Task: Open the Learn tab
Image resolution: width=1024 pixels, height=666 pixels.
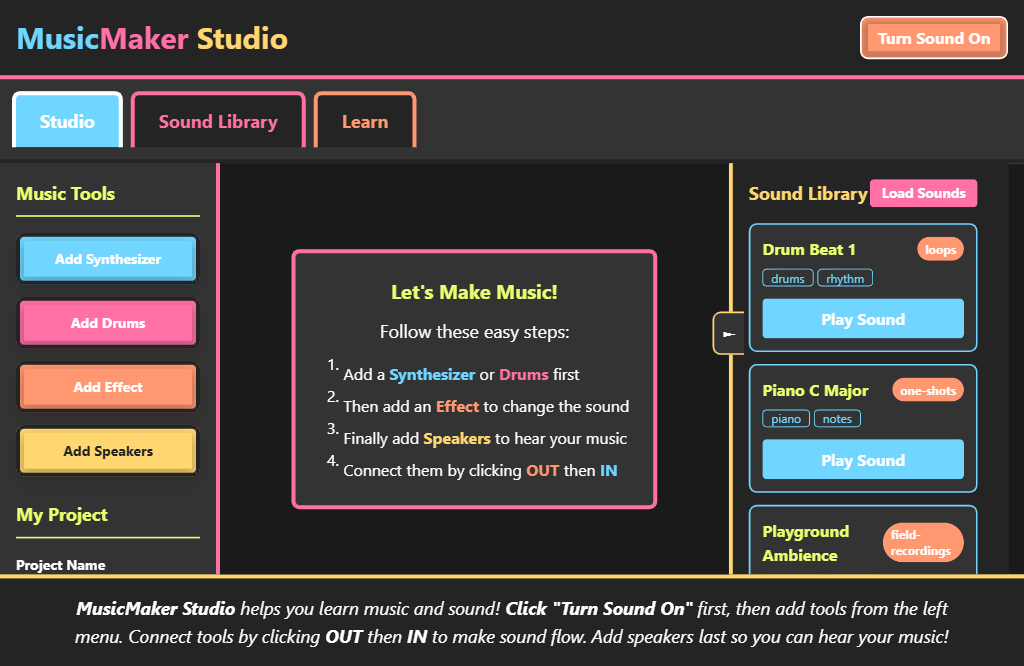Action: pos(364,121)
